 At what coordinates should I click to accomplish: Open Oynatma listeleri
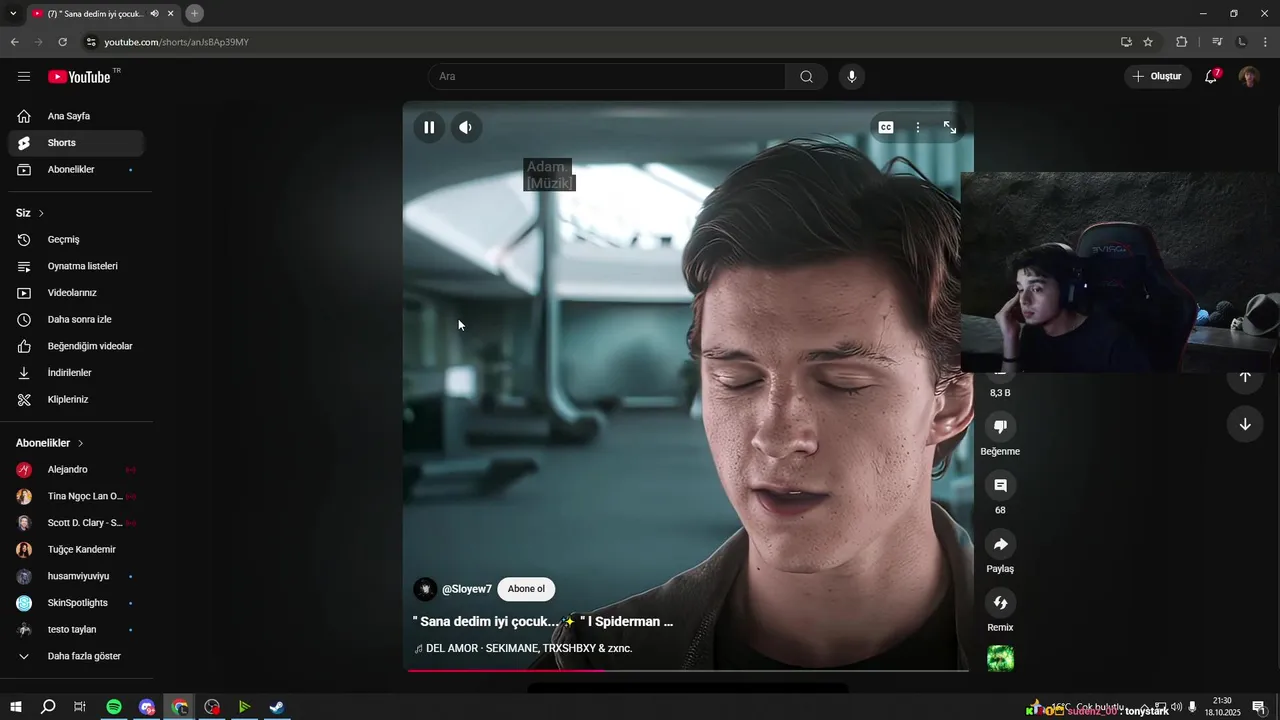click(x=76, y=266)
